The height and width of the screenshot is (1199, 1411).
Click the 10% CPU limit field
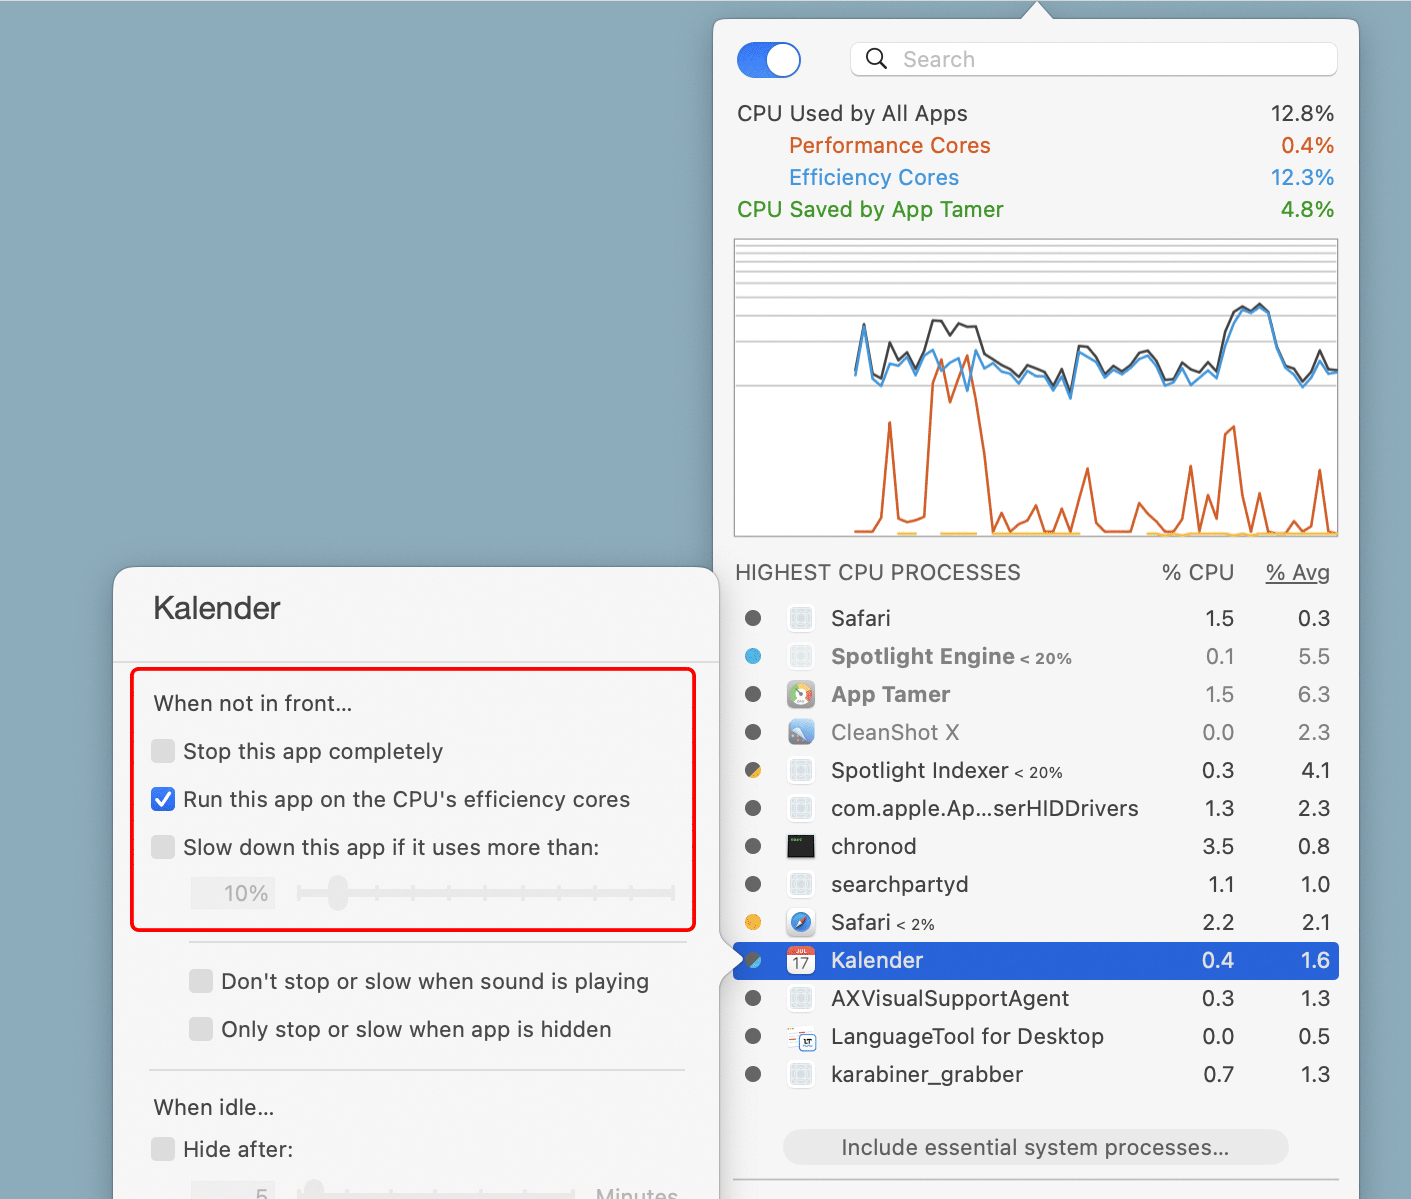tap(234, 893)
